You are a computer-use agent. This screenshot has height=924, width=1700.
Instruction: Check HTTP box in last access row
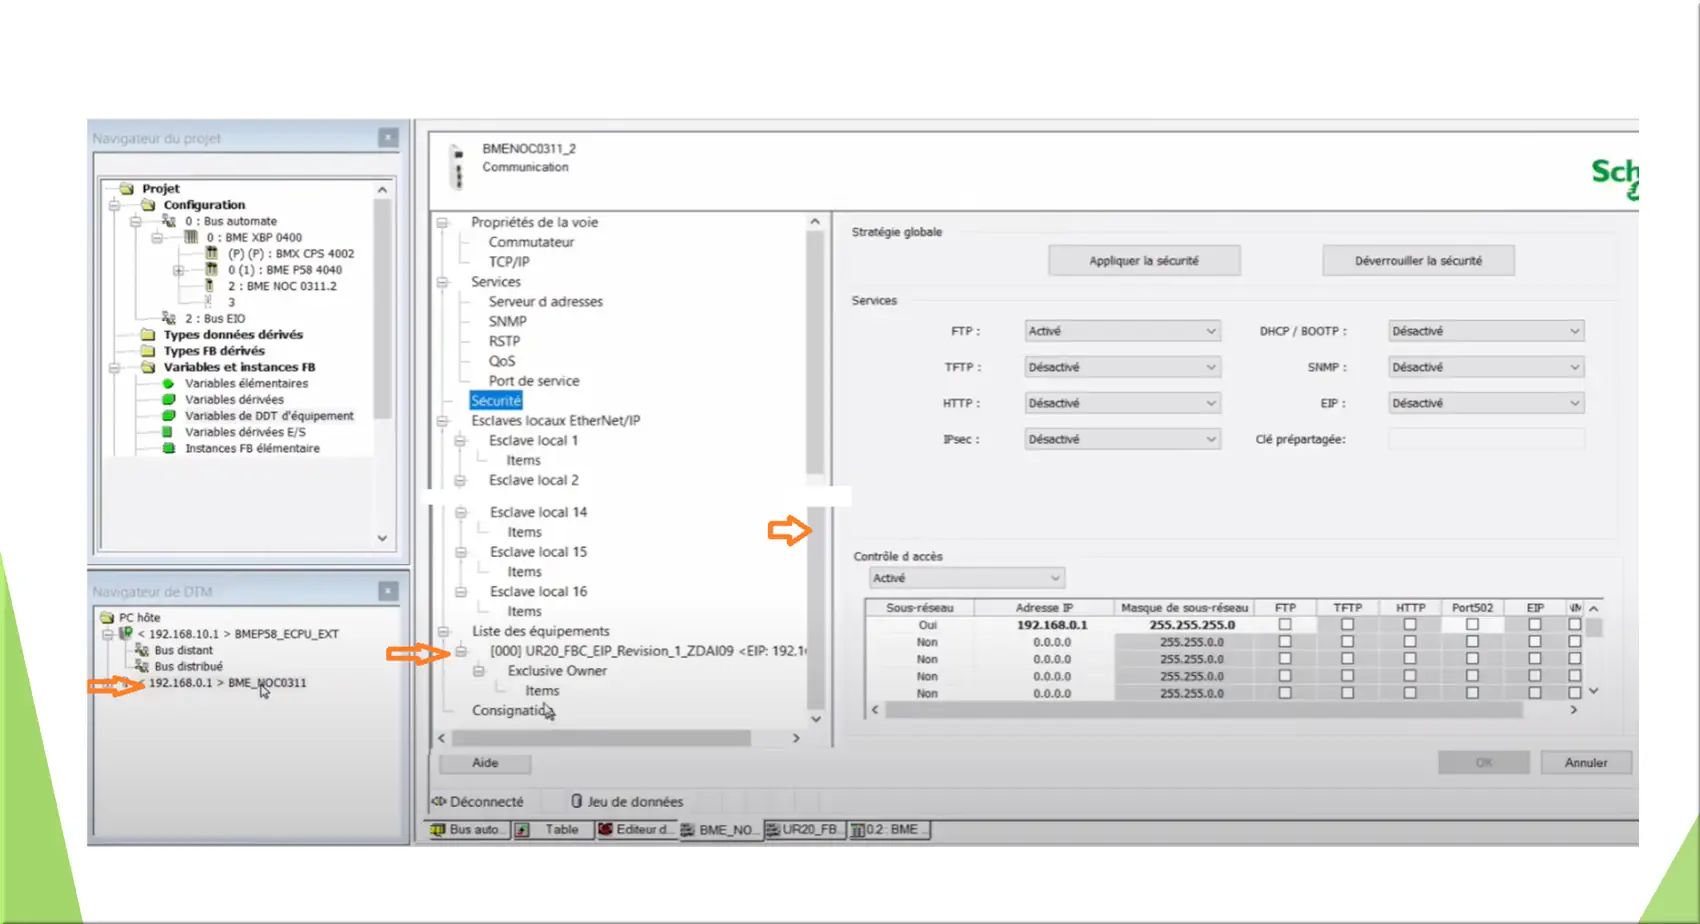tap(1410, 692)
